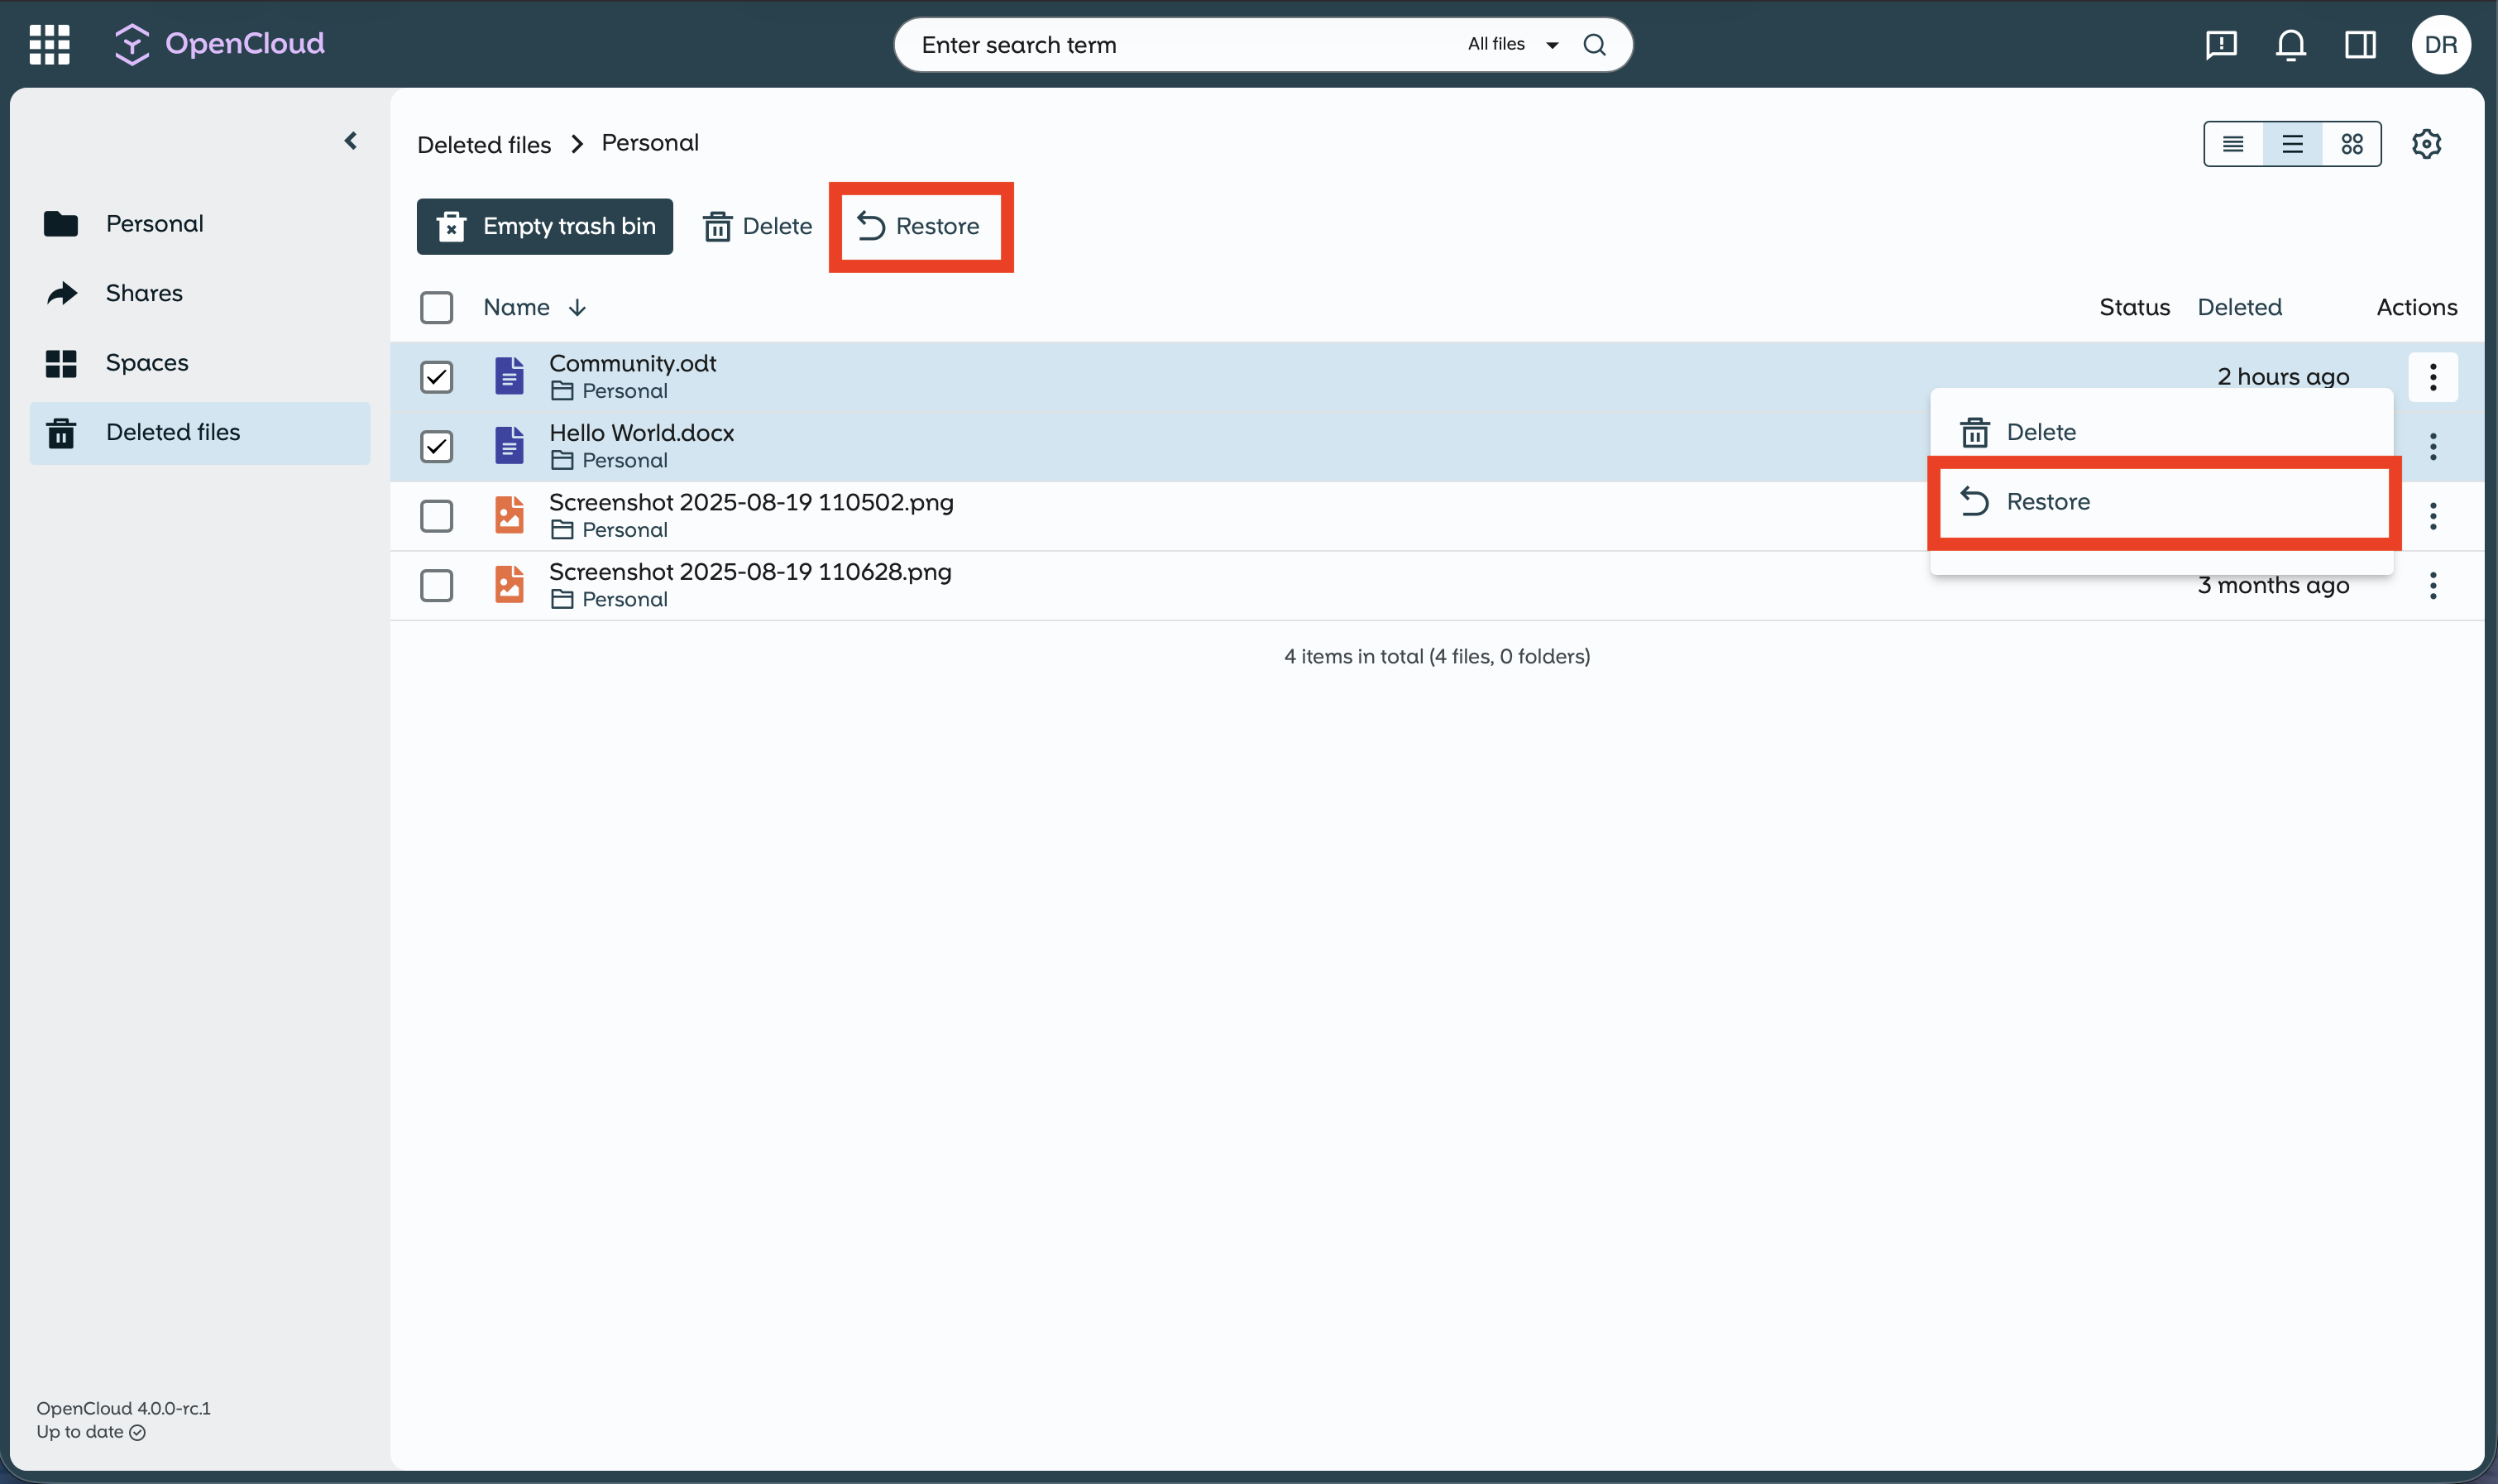2498x1484 pixels.
Task: Open actions menu for Screenshot 2025-08-19 110628.png
Action: tap(2433, 585)
